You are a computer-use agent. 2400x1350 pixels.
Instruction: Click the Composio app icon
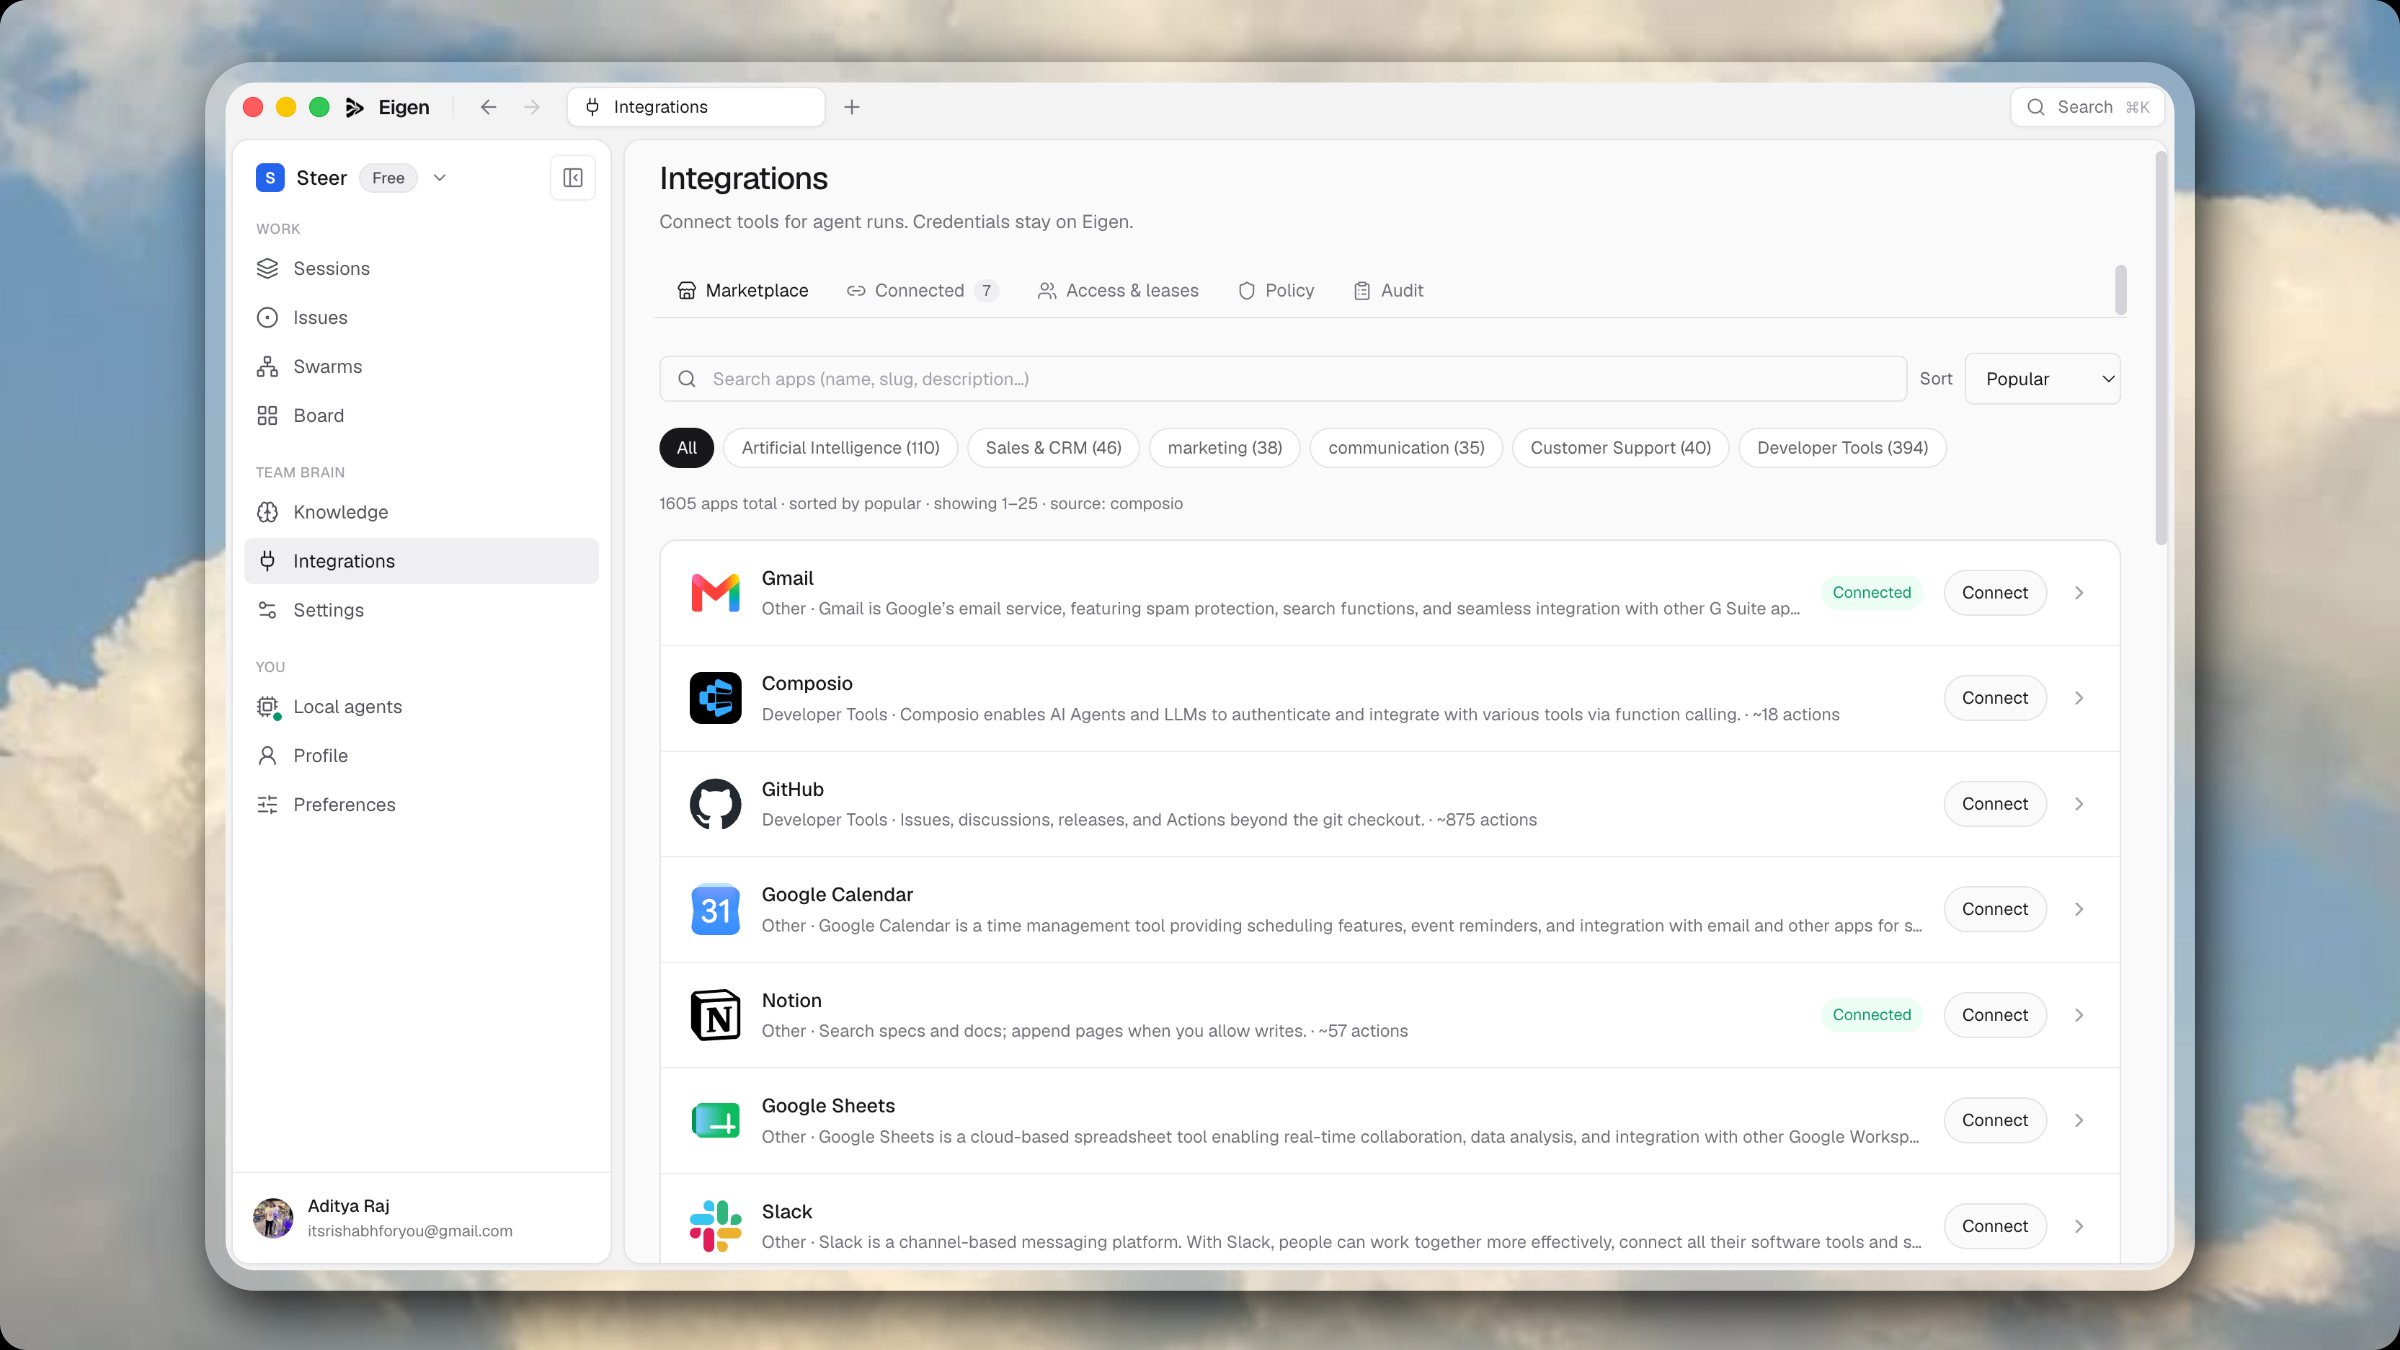716,698
